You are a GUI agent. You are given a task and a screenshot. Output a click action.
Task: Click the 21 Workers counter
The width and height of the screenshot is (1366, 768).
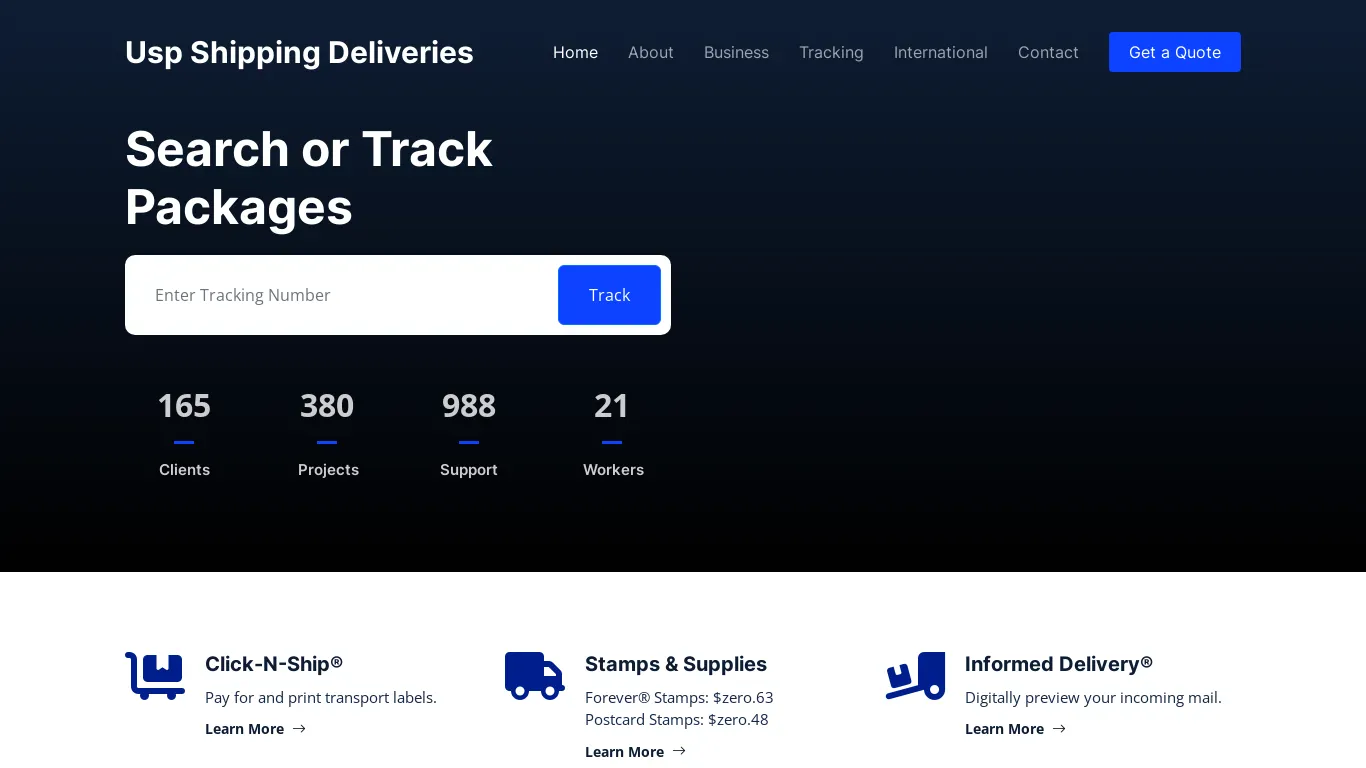[x=613, y=433]
